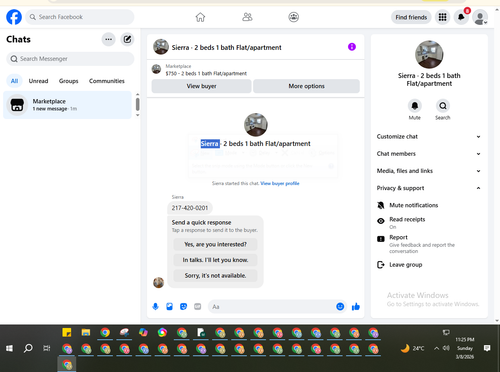Expand Customize chat section
500x372 pixels.
pyautogui.click(x=429, y=137)
